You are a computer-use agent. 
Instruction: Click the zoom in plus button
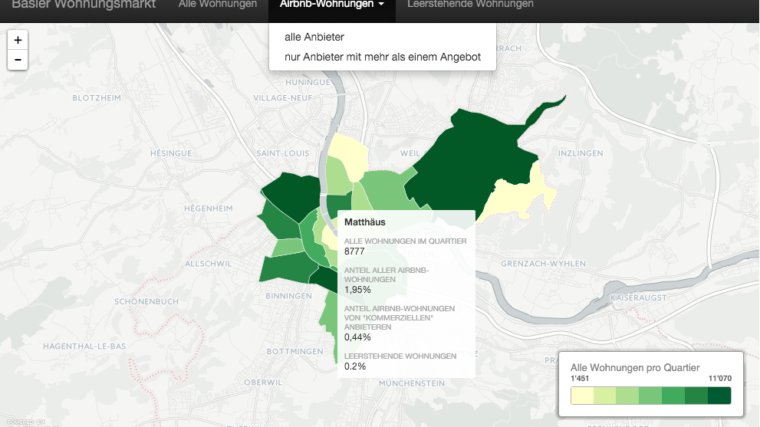(x=18, y=40)
